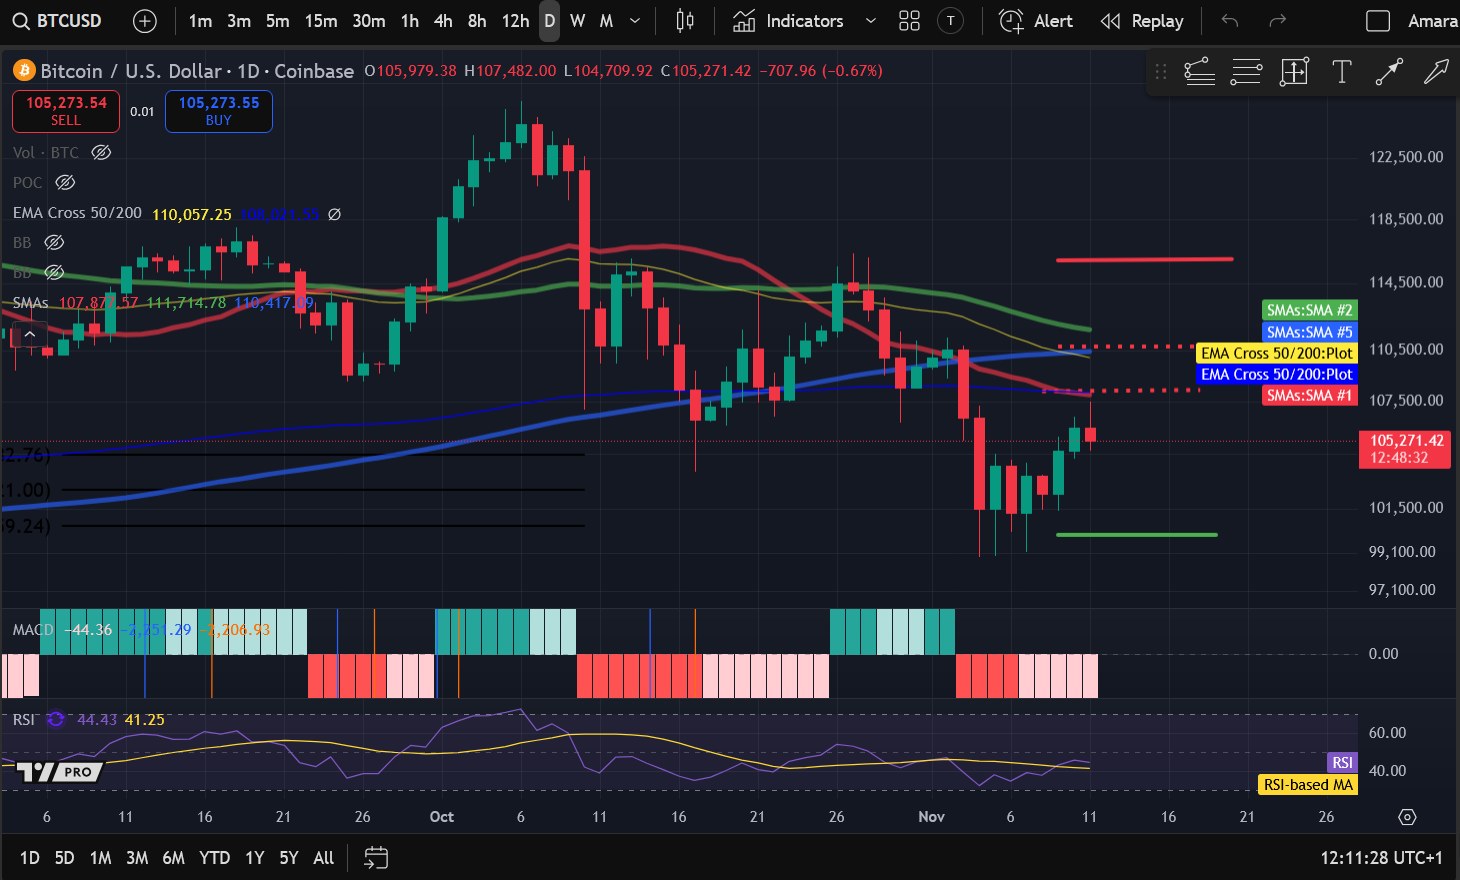
Task: Expand the timeframe list chevron
Action: [635, 21]
